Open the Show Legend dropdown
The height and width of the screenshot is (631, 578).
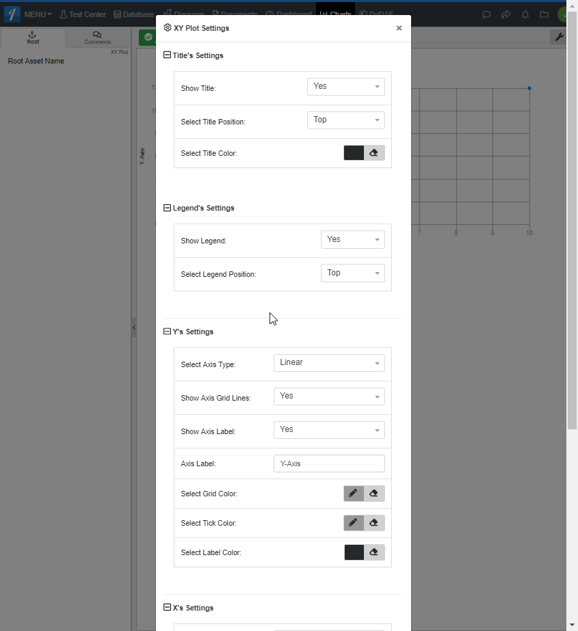353,239
